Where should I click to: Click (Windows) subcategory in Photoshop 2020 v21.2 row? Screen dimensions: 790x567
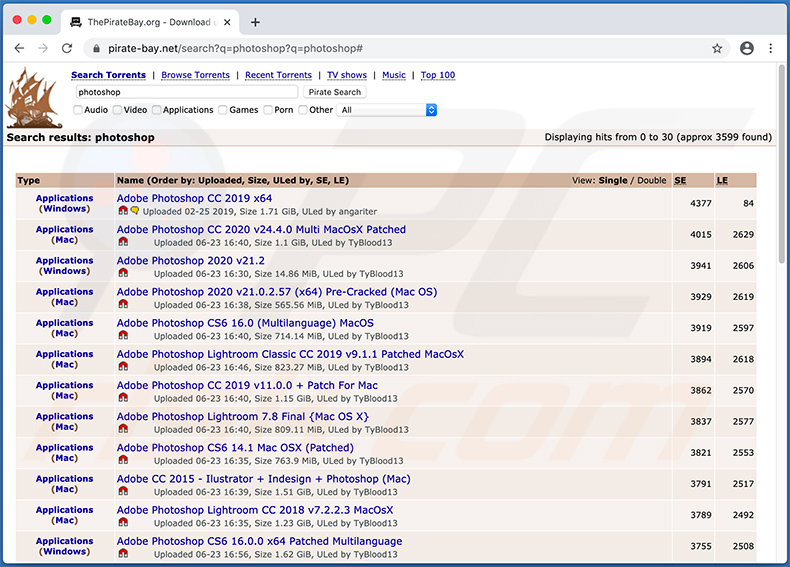pyautogui.click(x=64, y=271)
